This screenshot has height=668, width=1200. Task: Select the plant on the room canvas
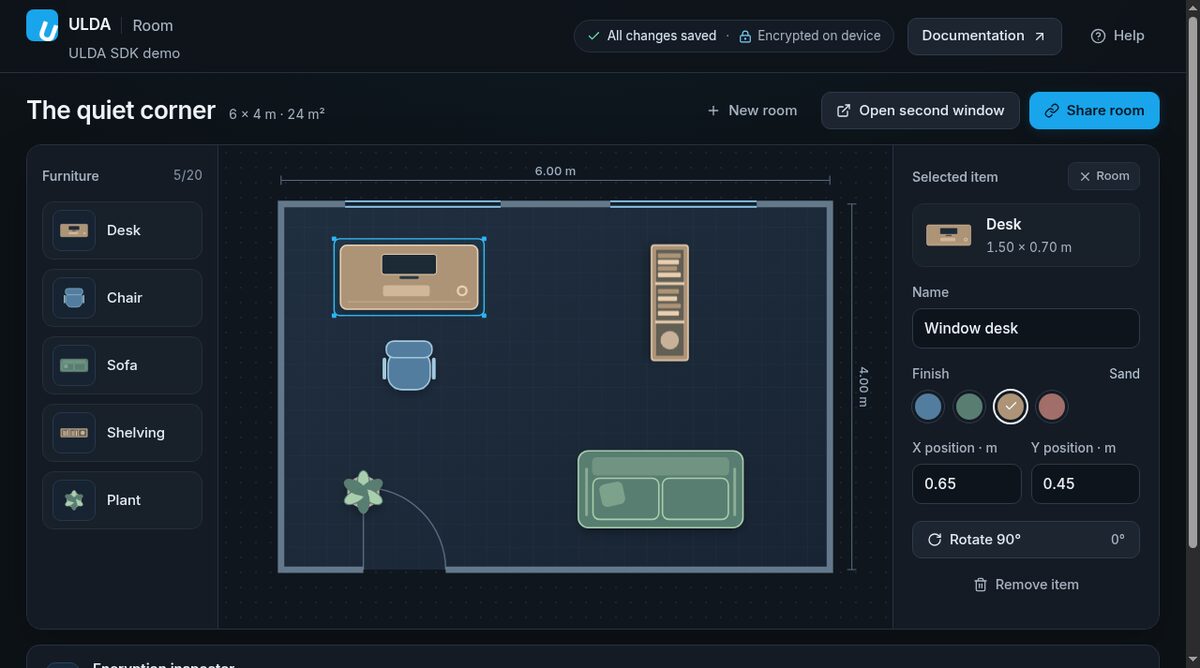click(363, 491)
